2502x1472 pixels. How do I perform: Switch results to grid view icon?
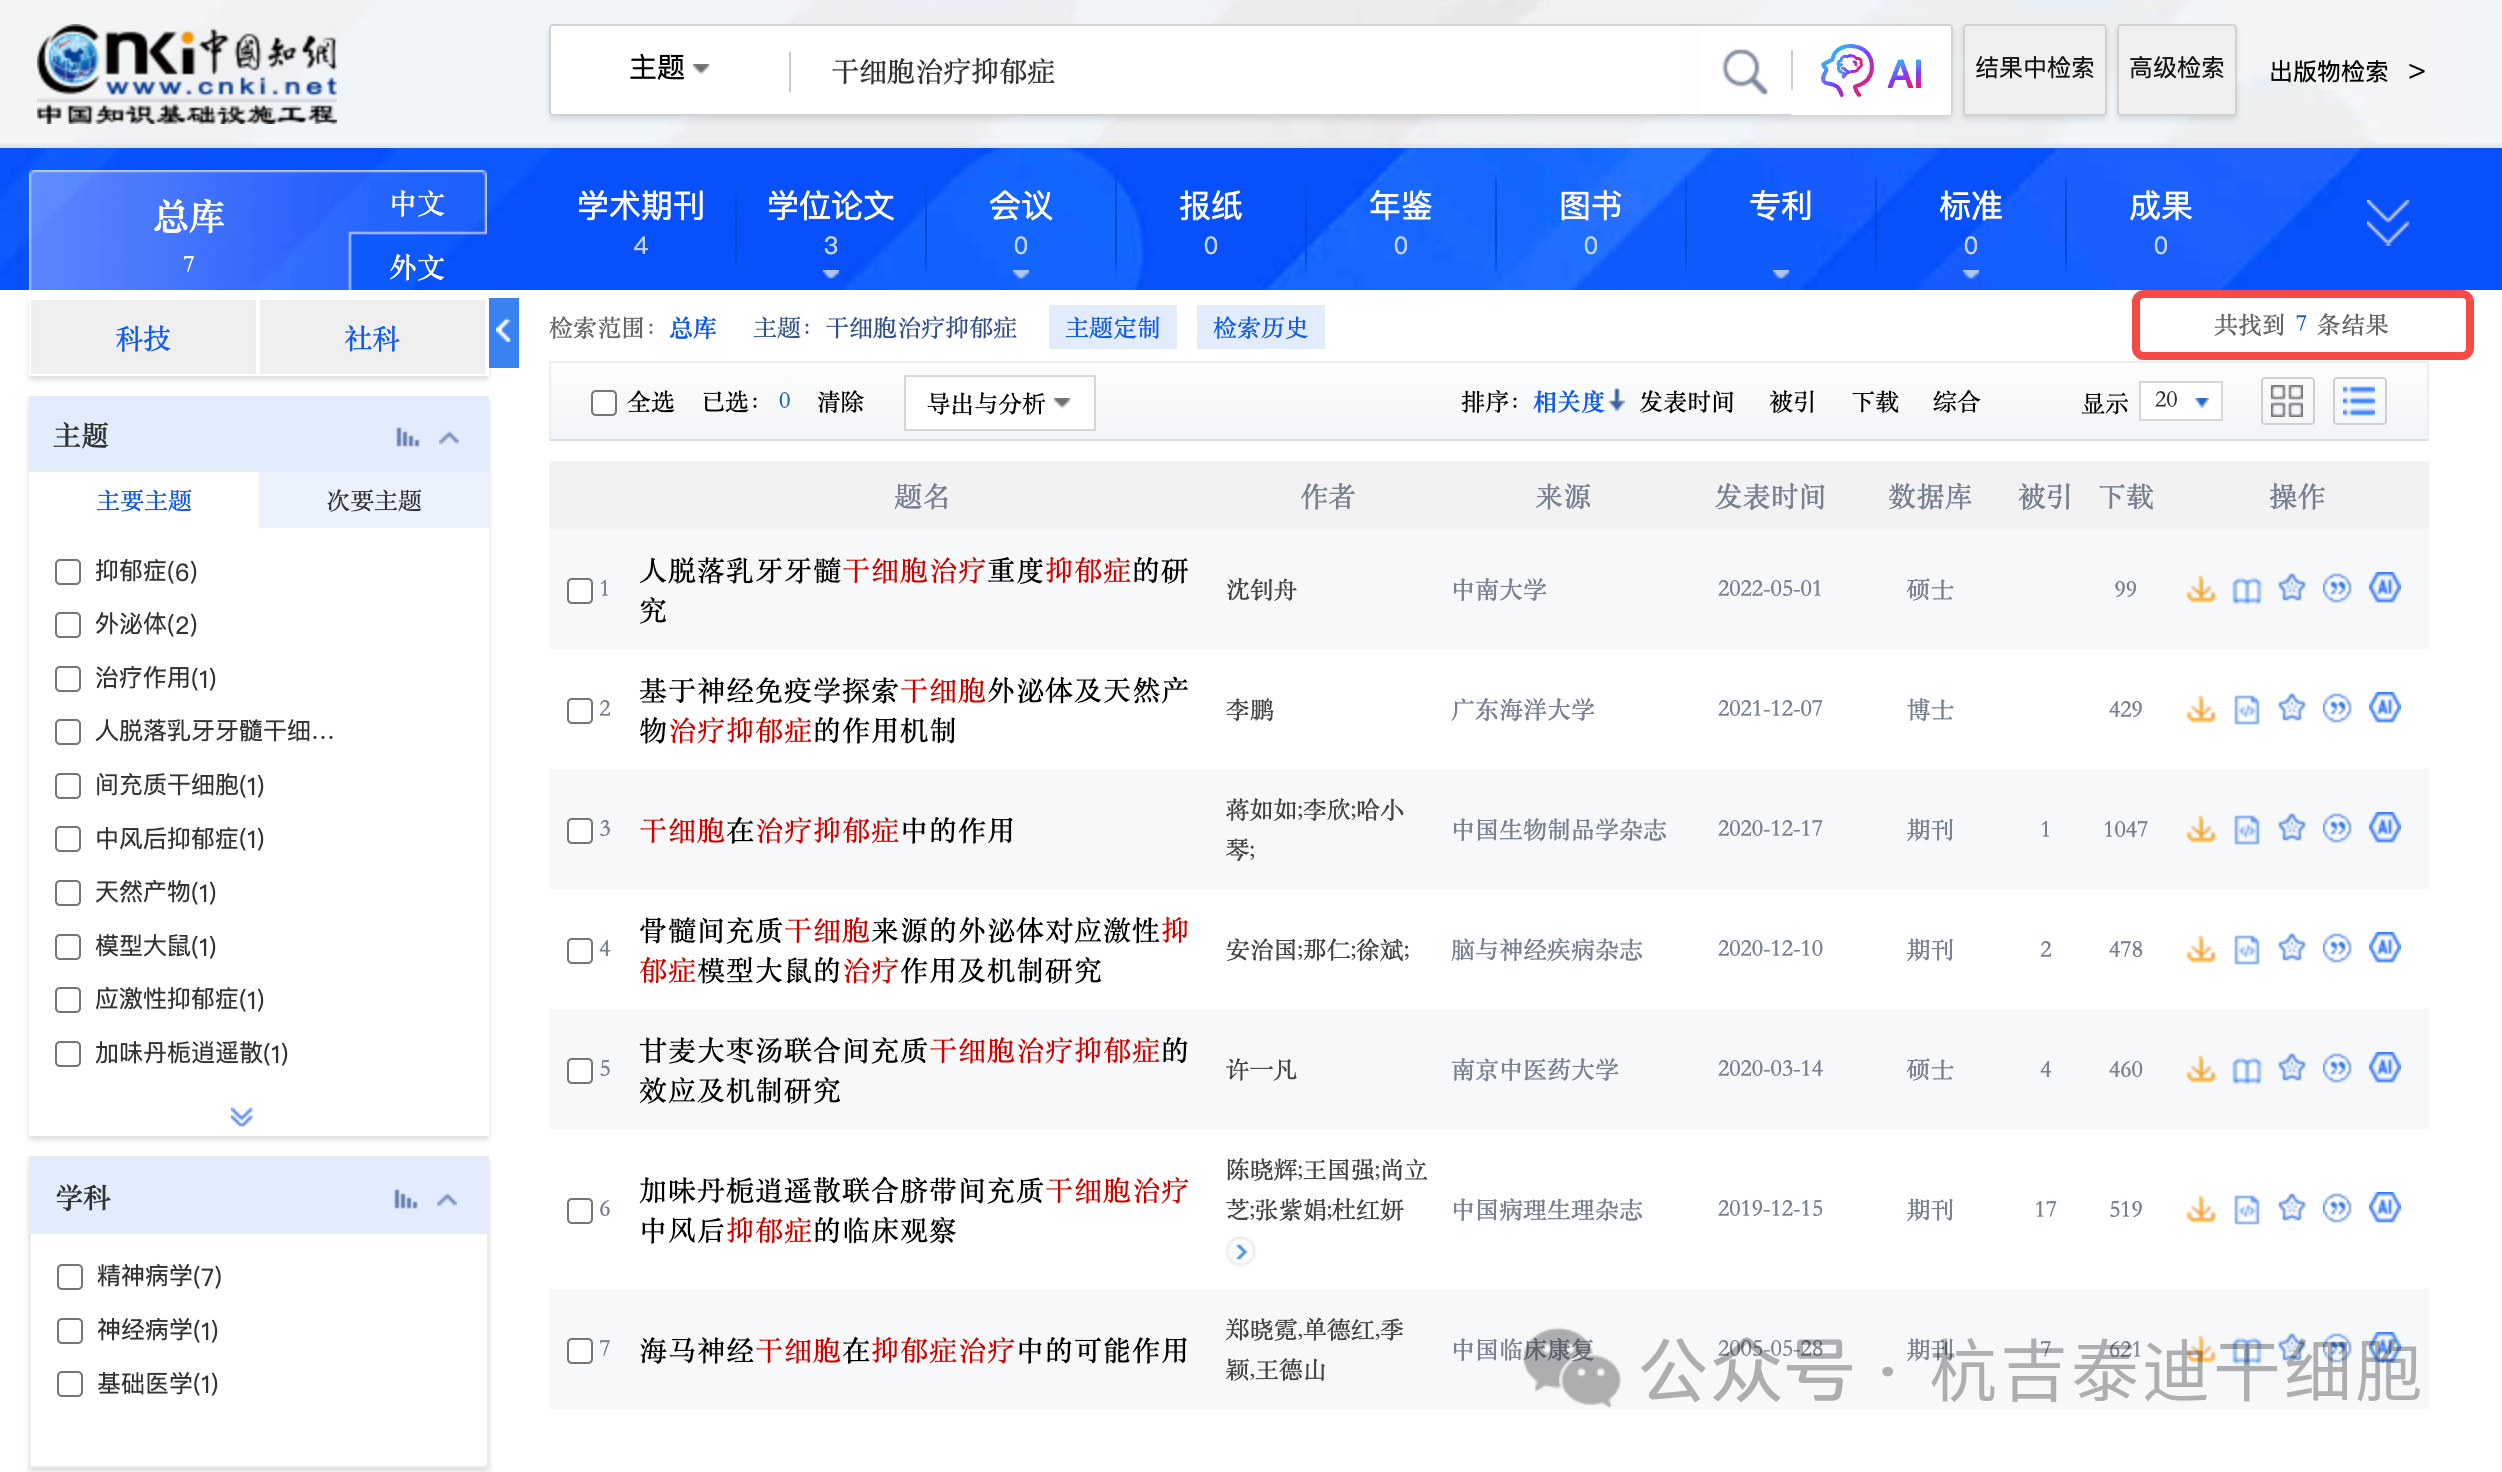2287,401
